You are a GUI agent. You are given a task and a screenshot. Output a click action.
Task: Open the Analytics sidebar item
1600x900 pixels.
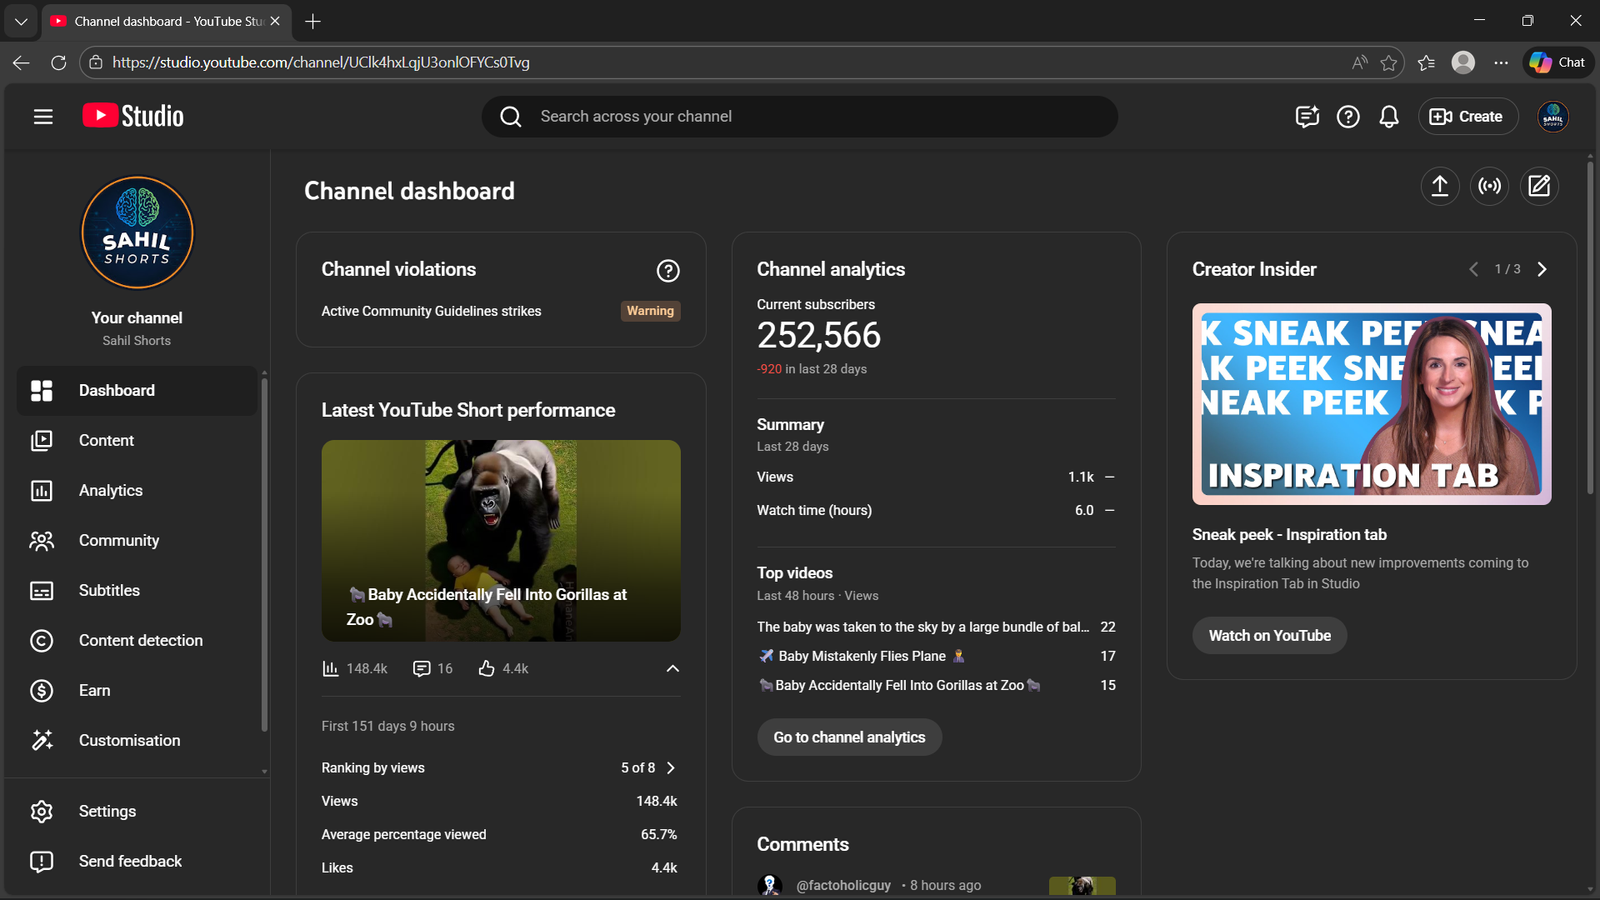(111, 490)
